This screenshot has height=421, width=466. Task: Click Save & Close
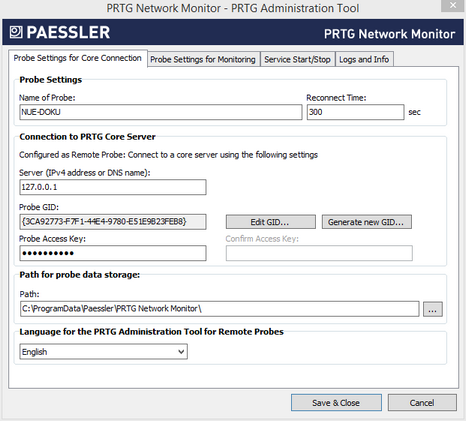(336, 403)
